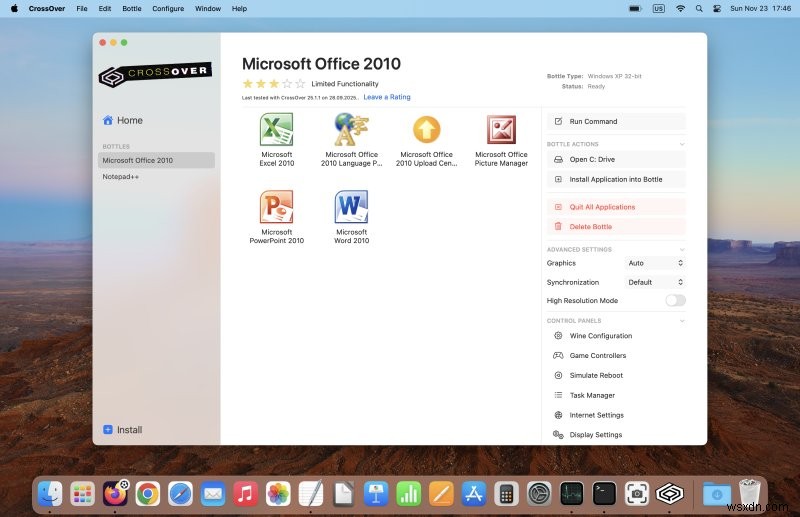Open Music app from the Dock

click(x=245, y=494)
